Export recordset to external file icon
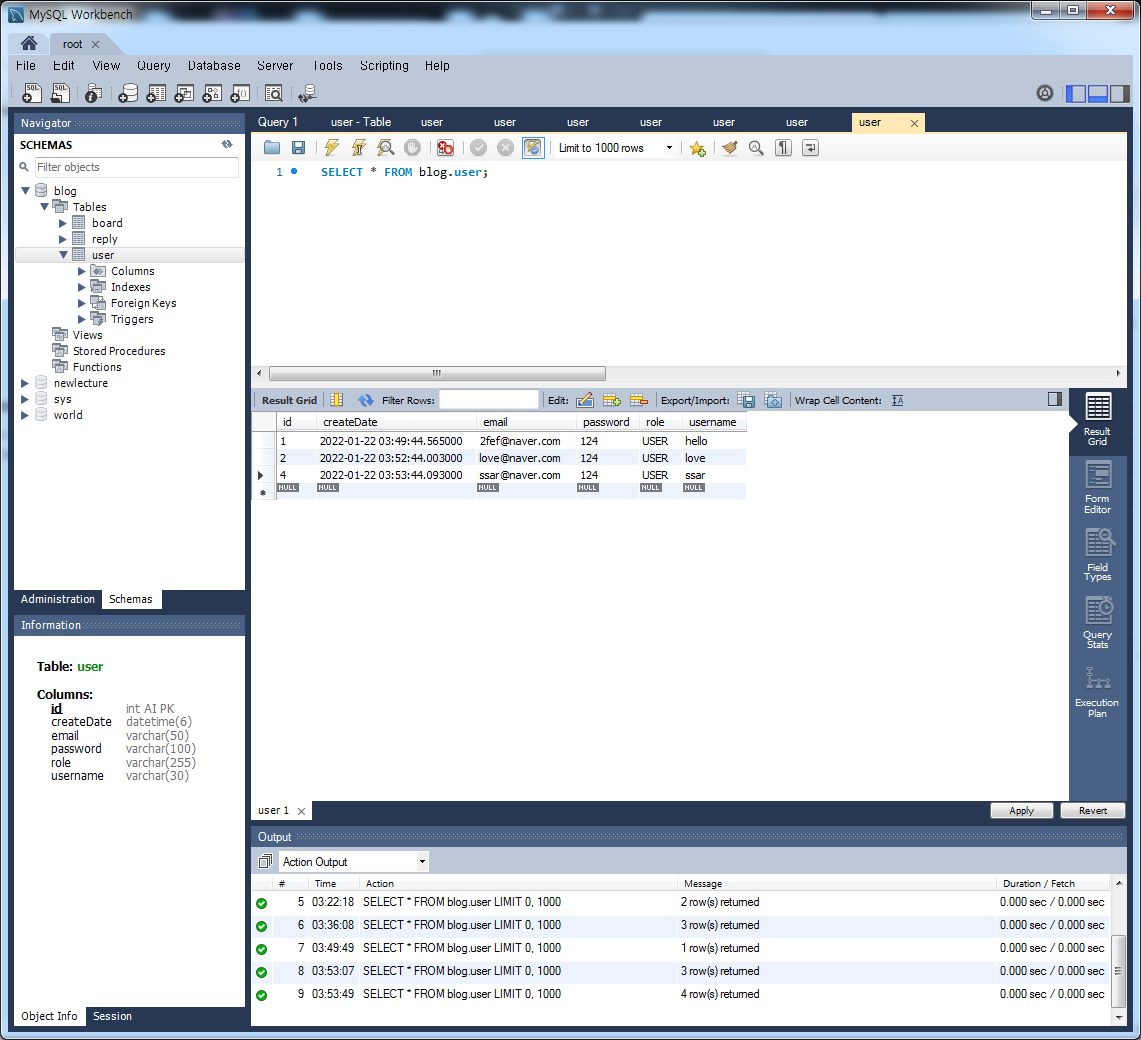Viewport: 1141px width, 1040px height. click(746, 400)
